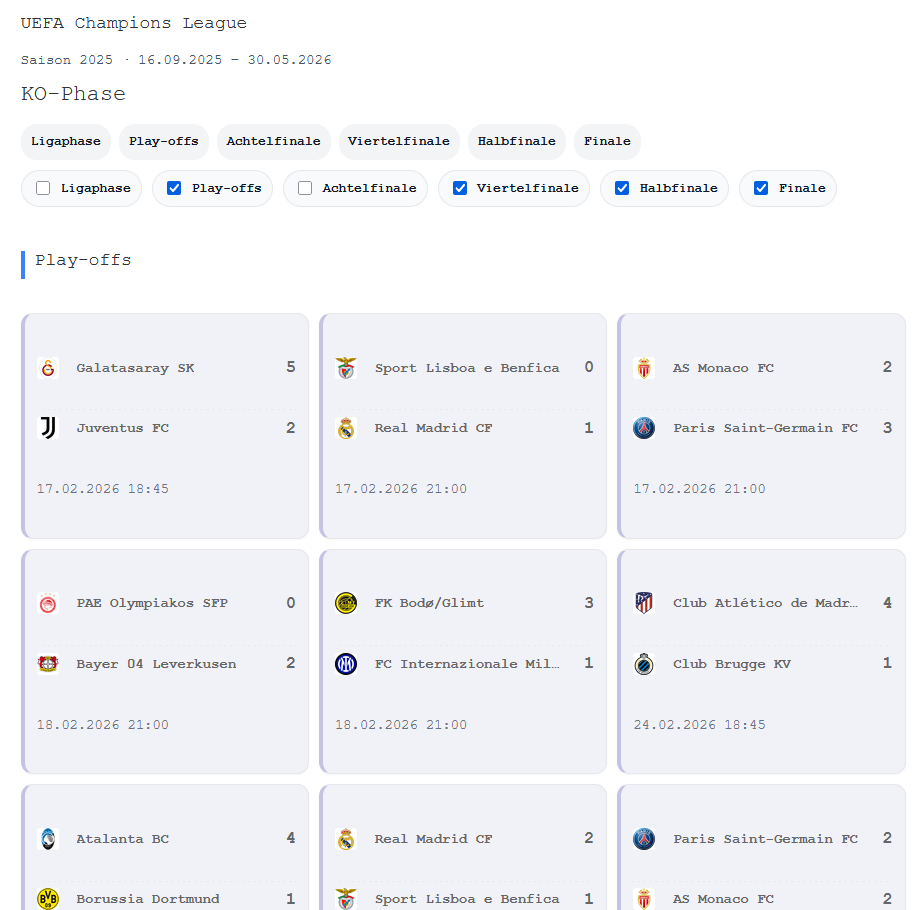Enable the Ligaphase checkbox

pyautogui.click(x=43, y=188)
